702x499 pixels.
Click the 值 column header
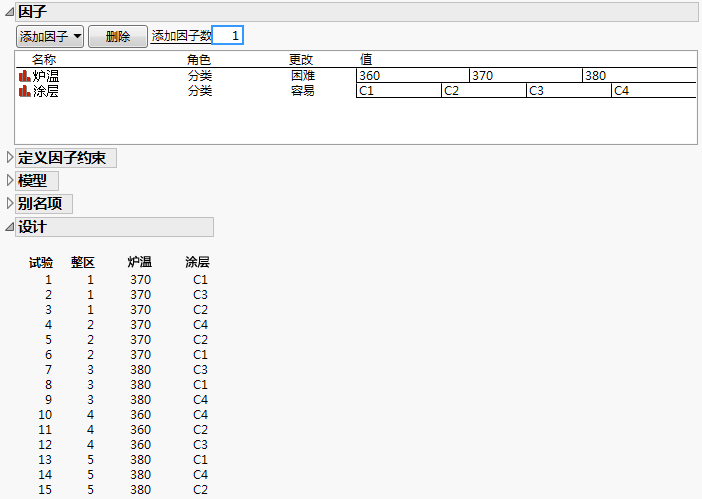point(366,60)
